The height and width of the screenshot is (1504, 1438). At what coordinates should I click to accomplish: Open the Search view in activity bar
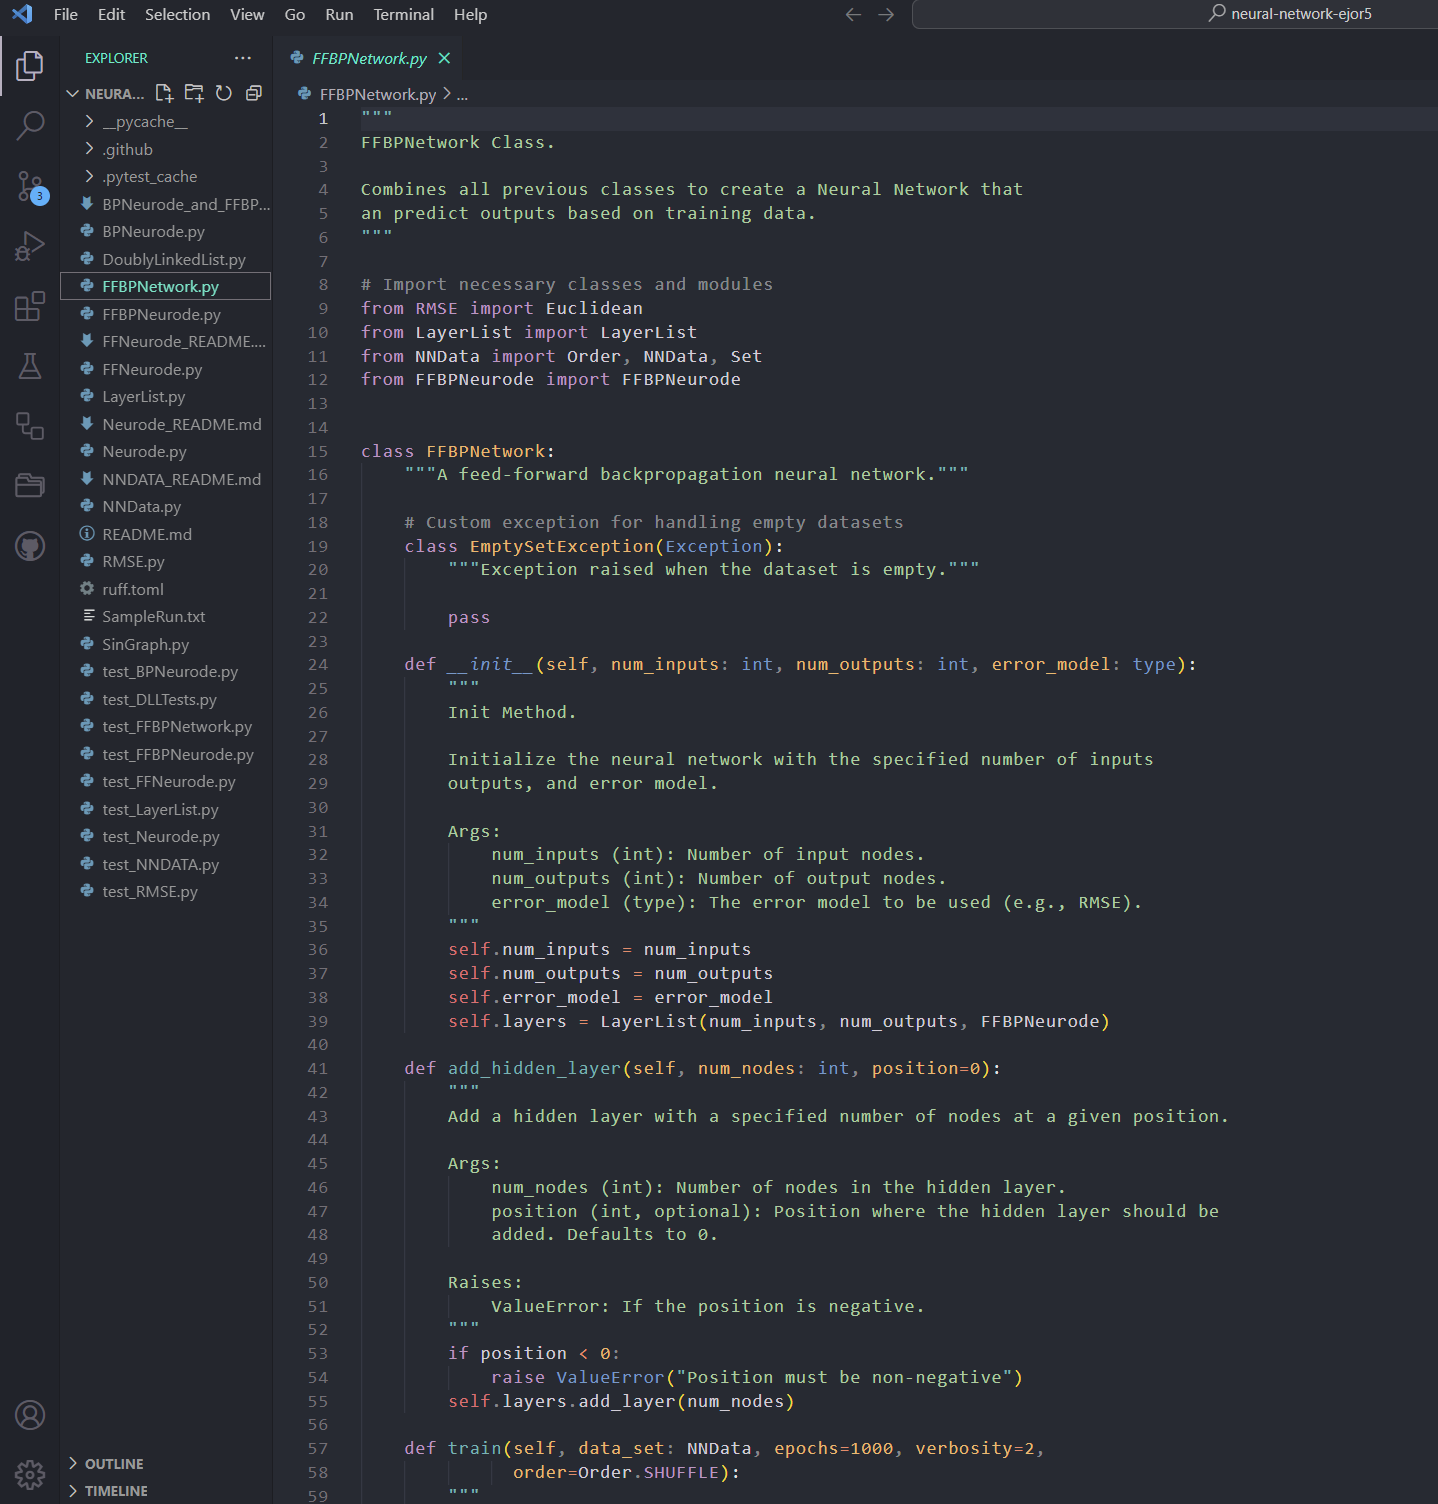coord(30,126)
